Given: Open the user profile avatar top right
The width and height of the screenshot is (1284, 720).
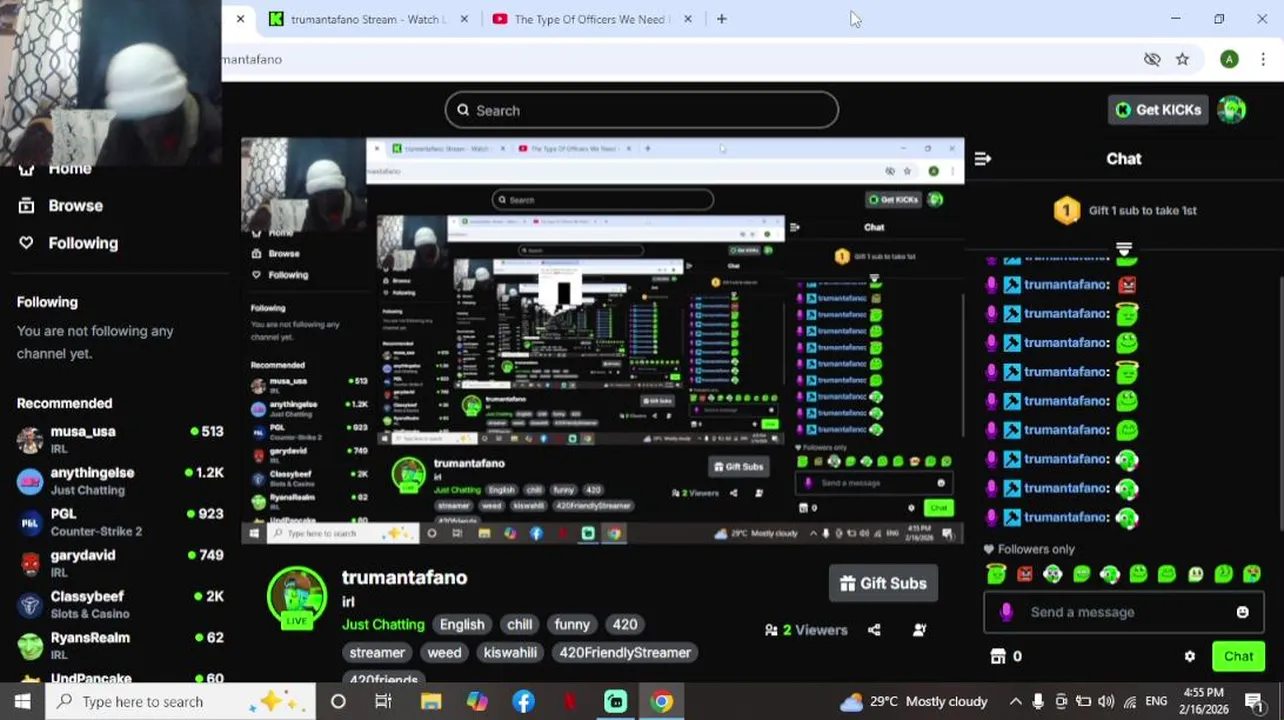Looking at the screenshot, I should point(1231,110).
